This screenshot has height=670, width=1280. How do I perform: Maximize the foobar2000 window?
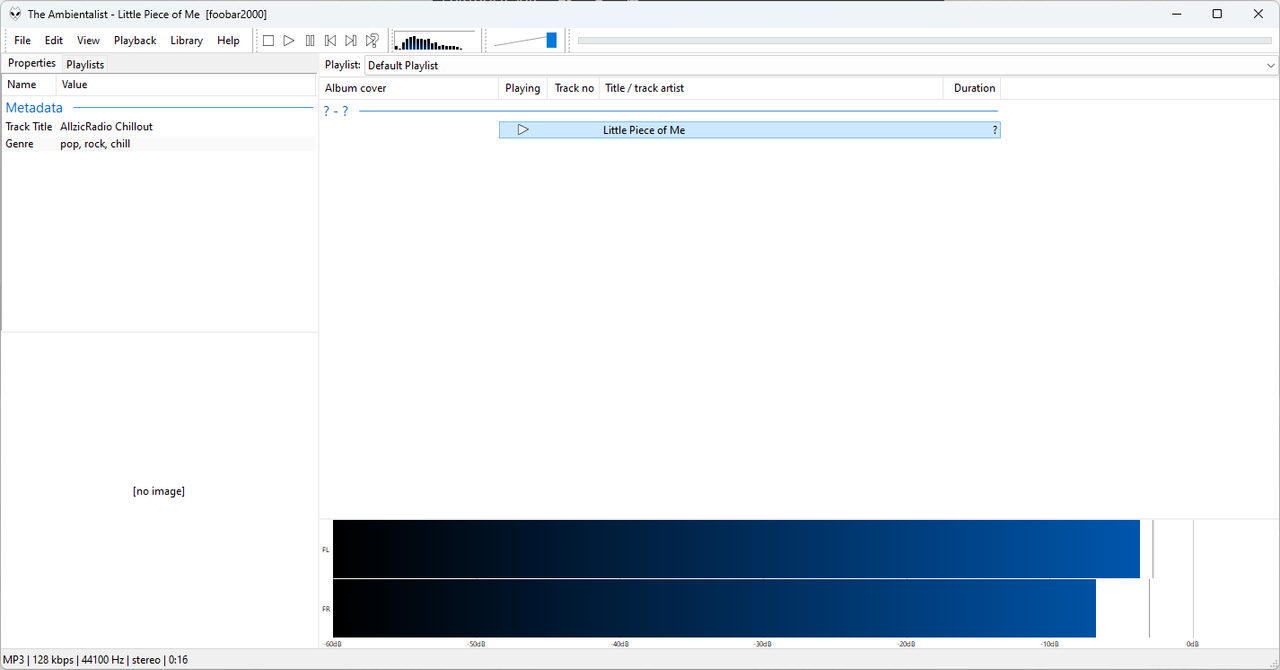coord(1217,14)
